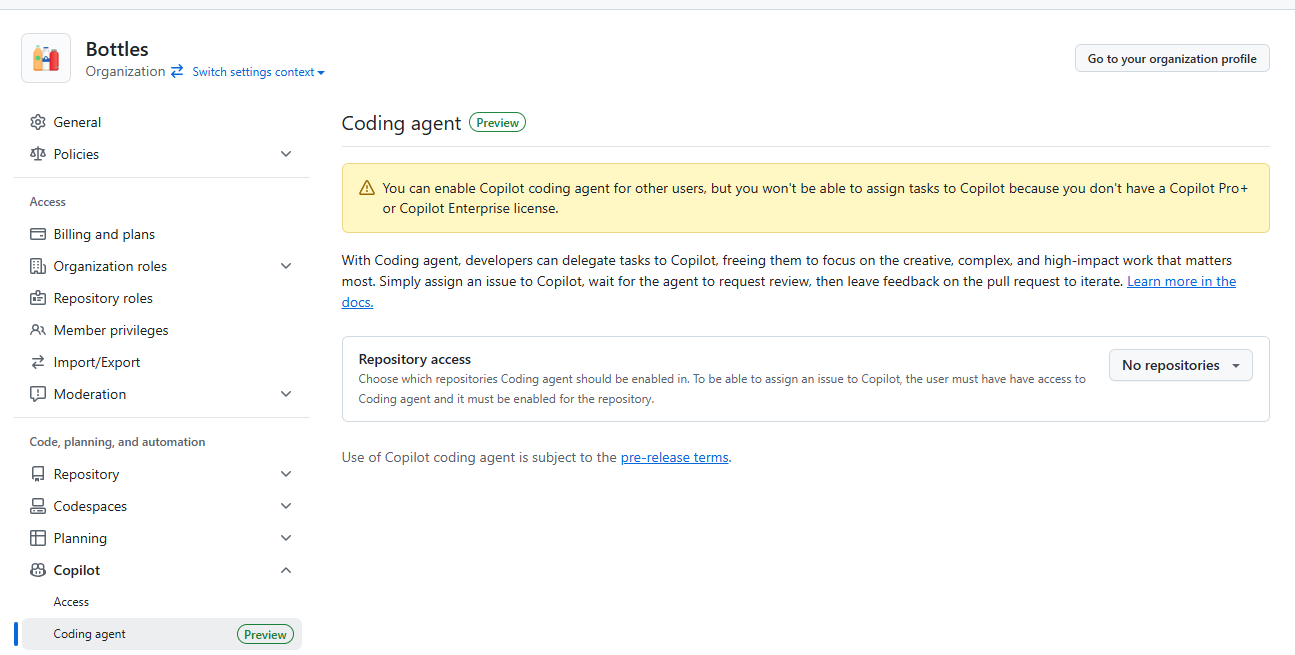Click the switch arrows icon beside Organization
Image resolution: width=1295 pixels, height=655 pixels.
pyautogui.click(x=177, y=71)
